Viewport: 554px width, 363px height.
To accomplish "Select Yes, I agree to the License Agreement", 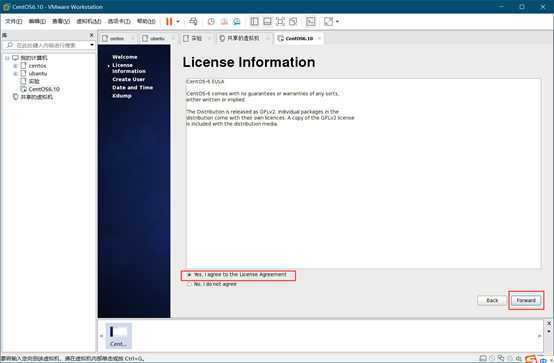I will tap(237, 275).
